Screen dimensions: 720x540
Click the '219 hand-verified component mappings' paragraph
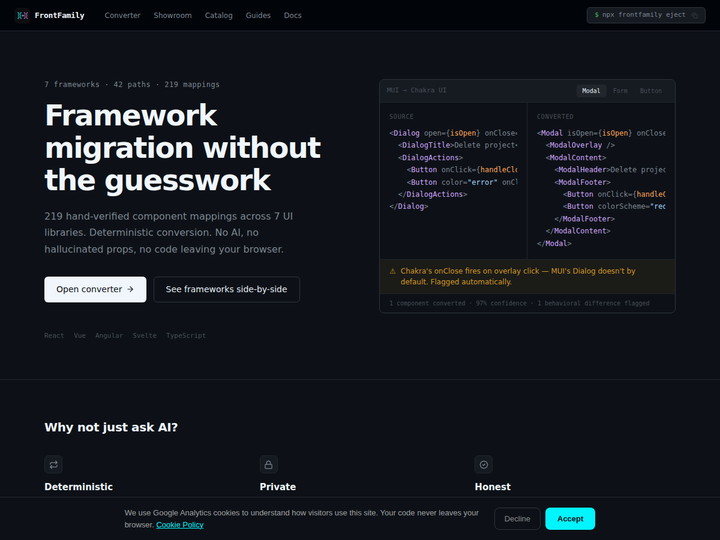click(x=169, y=233)
